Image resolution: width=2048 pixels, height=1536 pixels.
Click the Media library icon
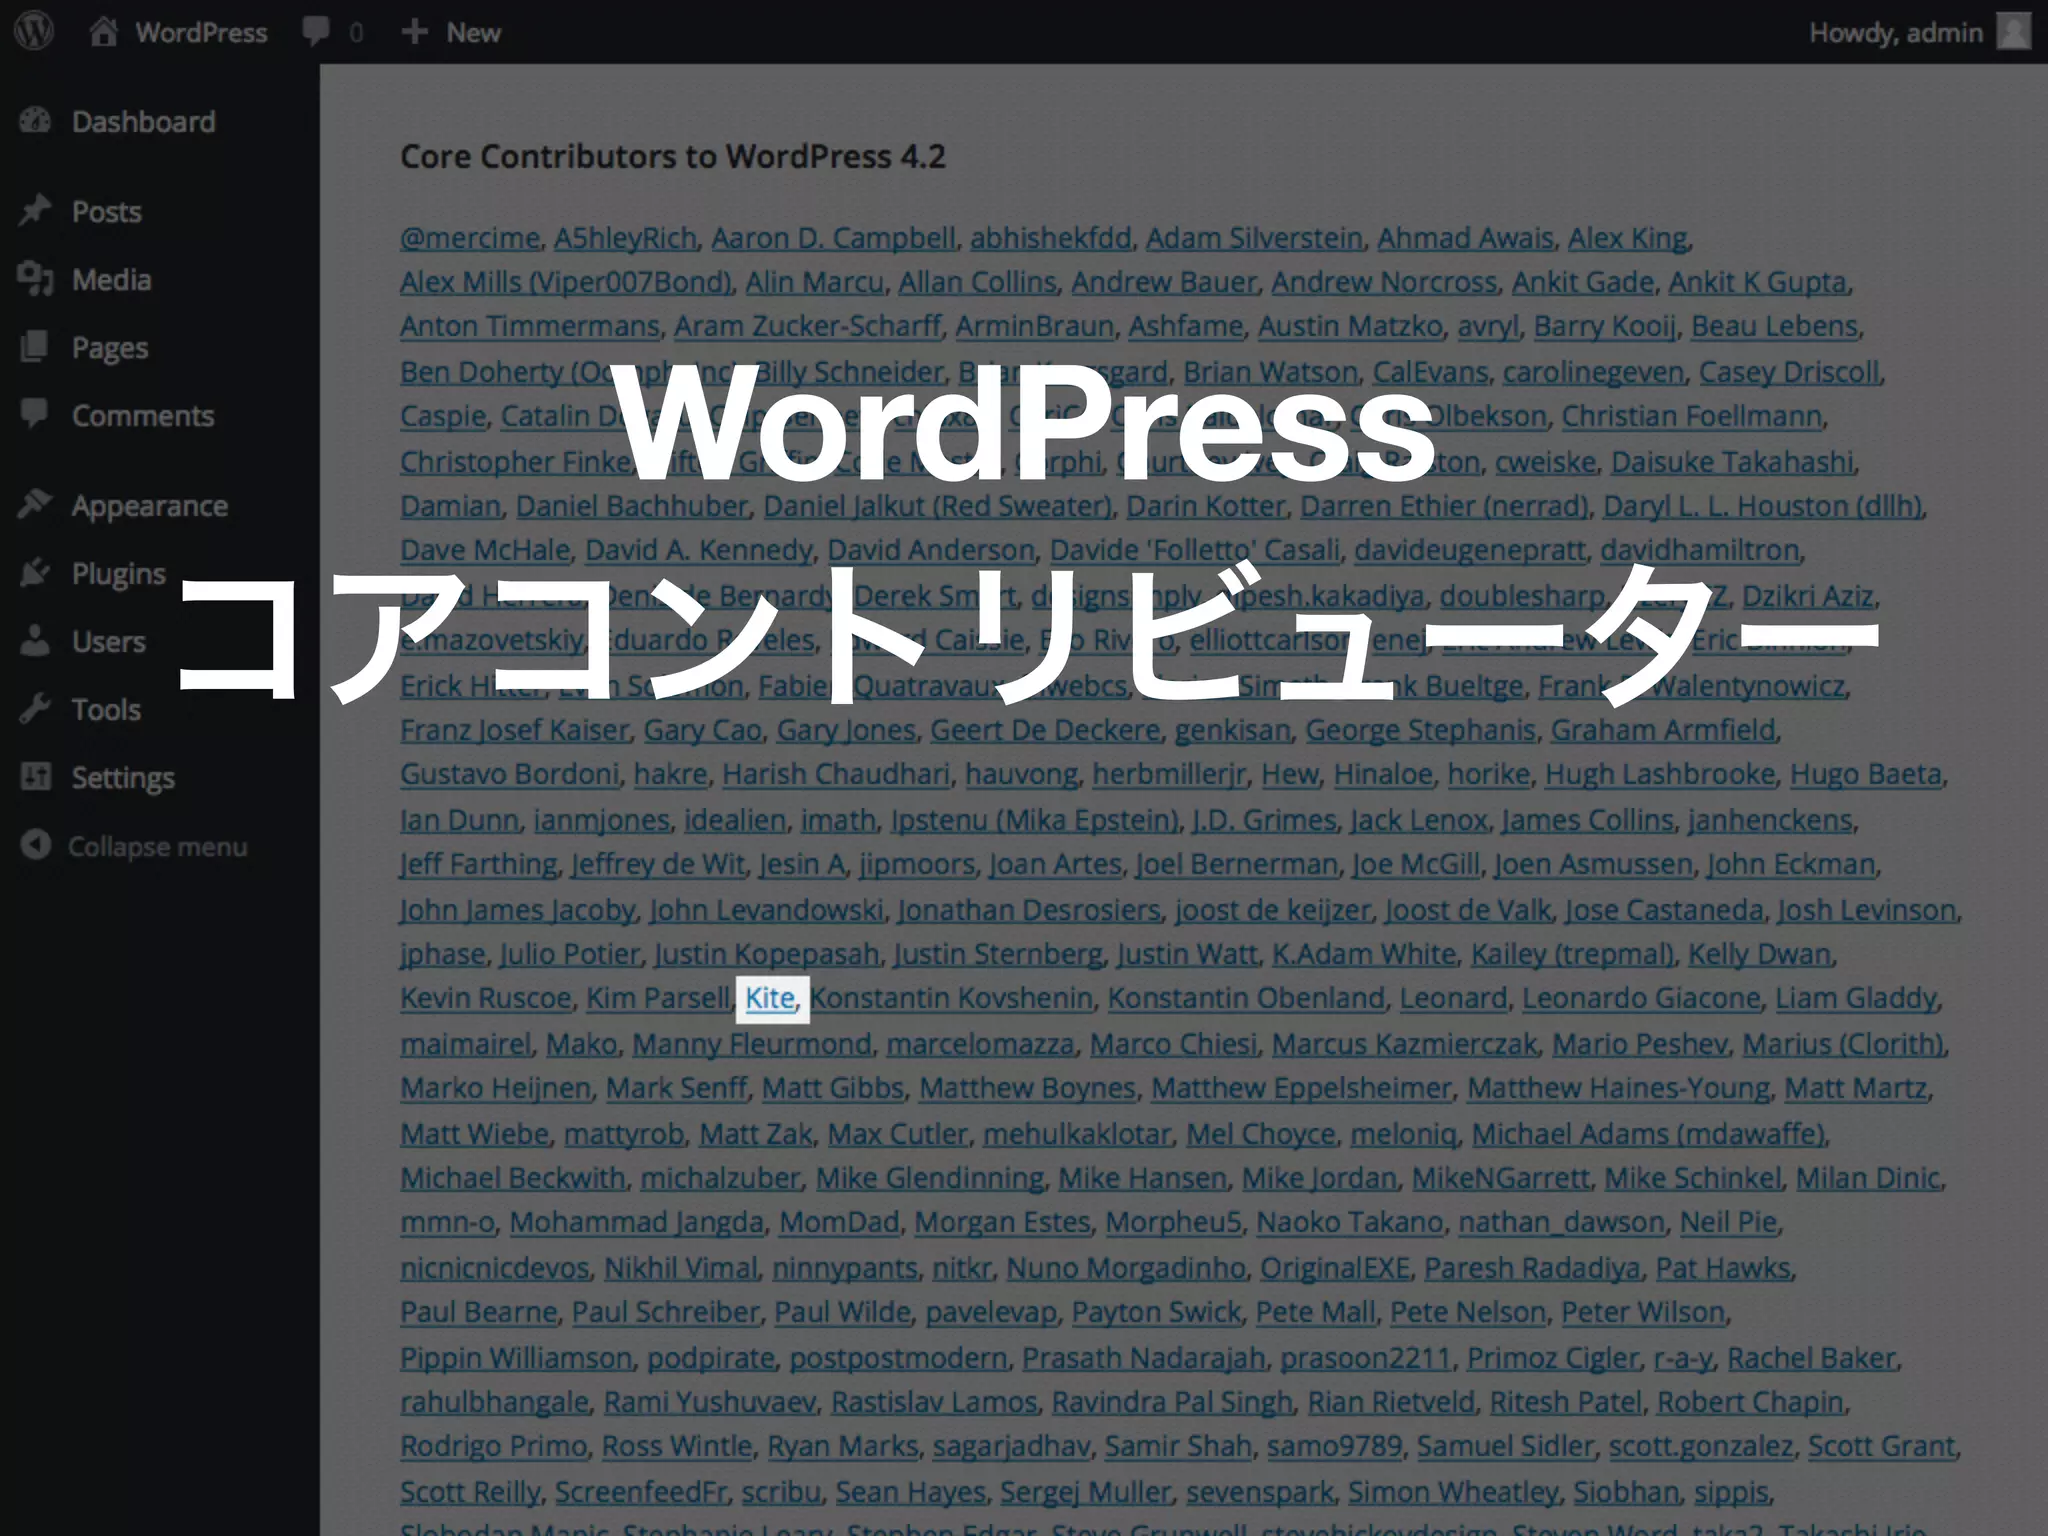tap(35, 279)
